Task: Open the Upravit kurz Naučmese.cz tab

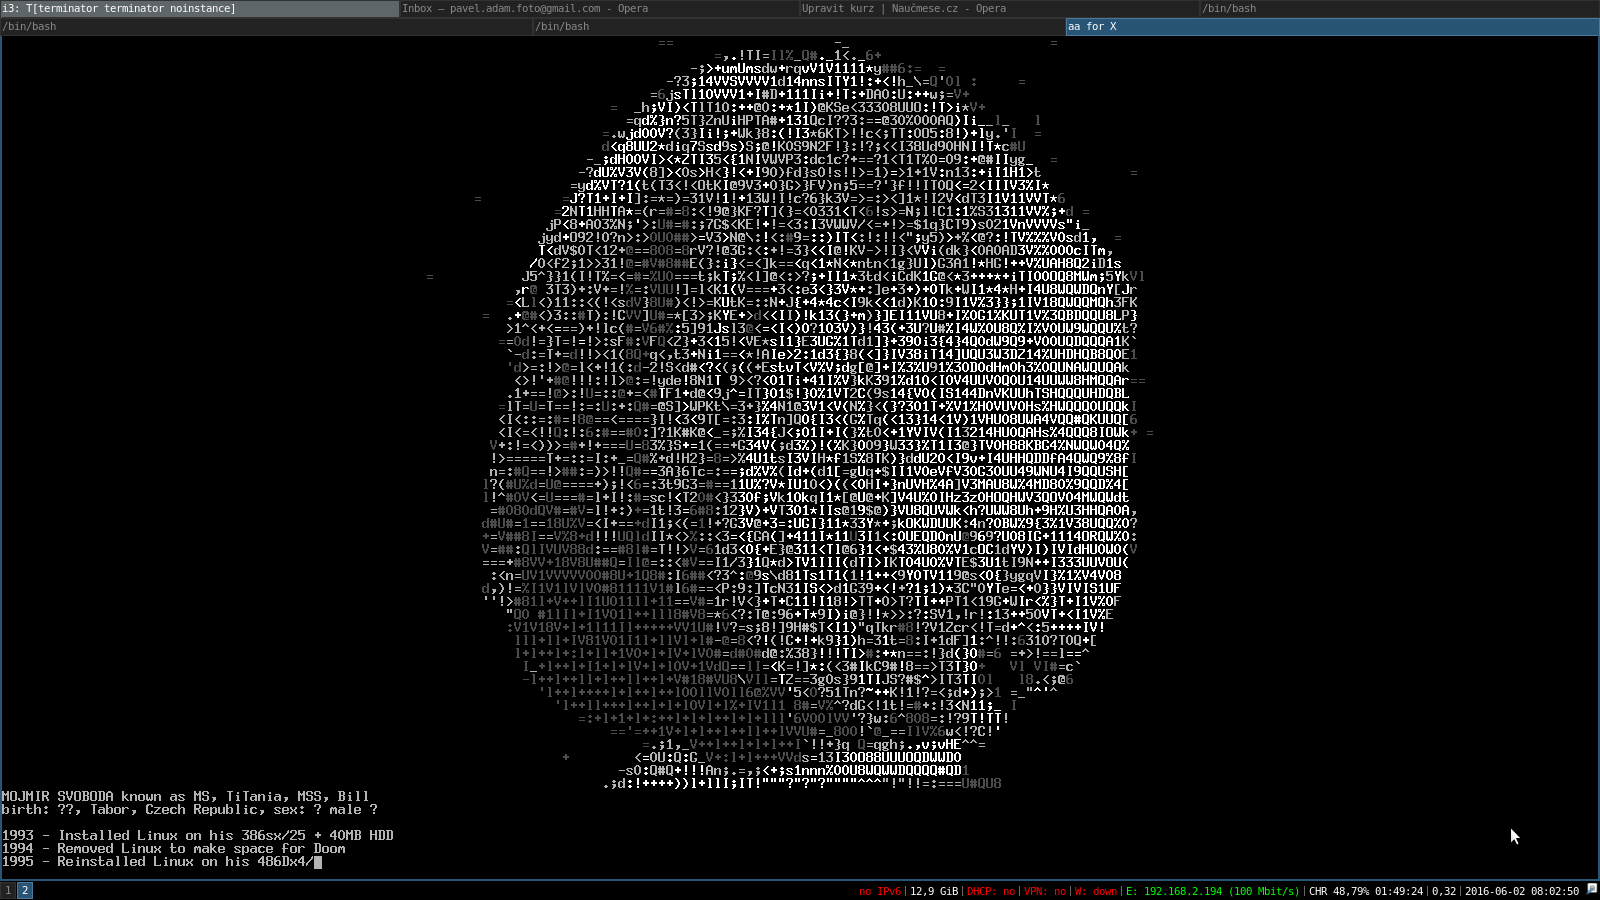Action: tap(998, 8)
